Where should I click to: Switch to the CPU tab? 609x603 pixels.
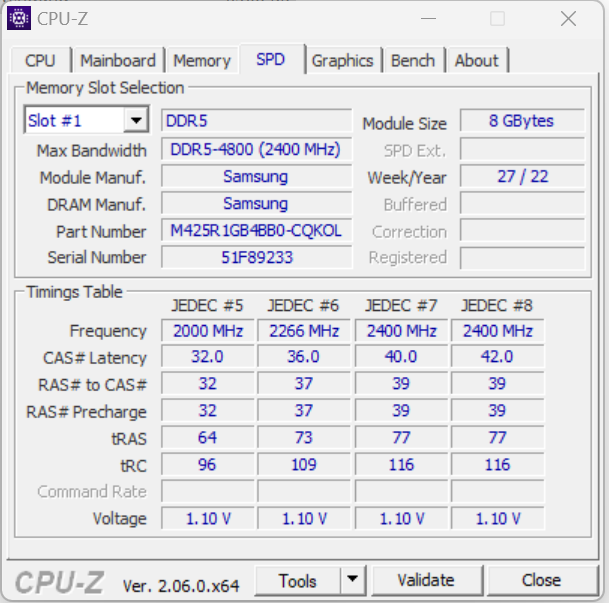click(x=40, y=60)
